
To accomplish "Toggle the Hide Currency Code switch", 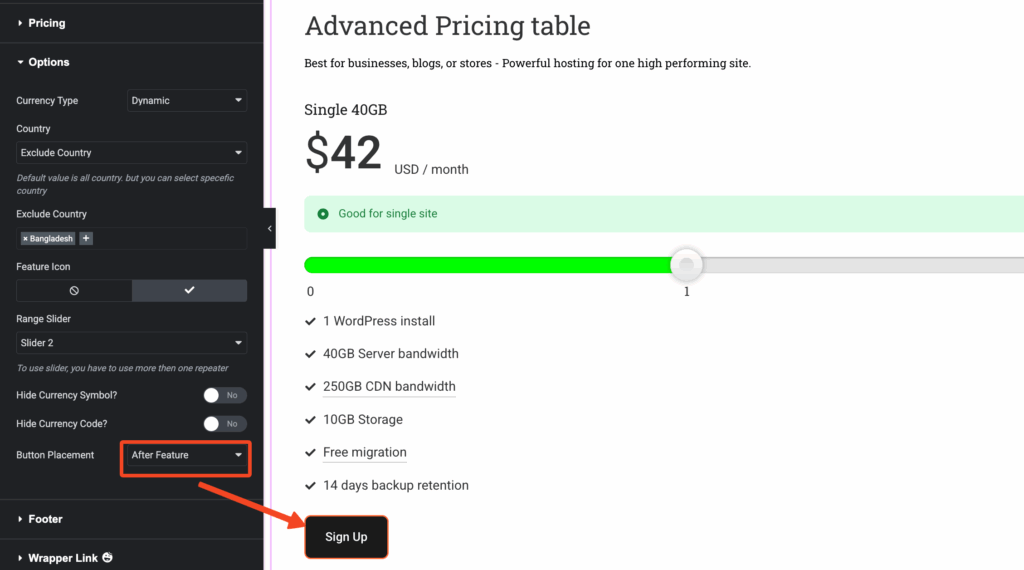I will point(225,424).
